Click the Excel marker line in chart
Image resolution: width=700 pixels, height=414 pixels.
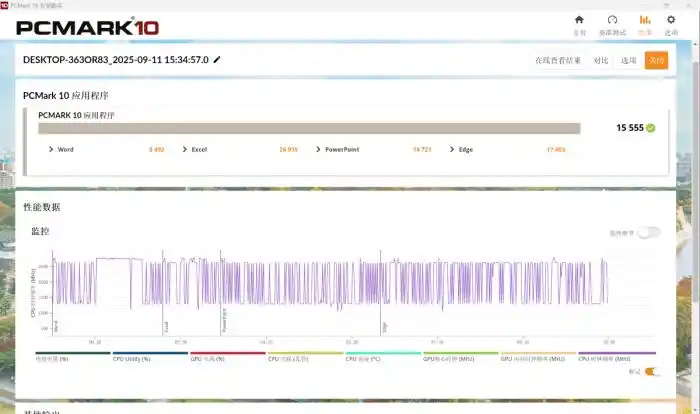163,293
